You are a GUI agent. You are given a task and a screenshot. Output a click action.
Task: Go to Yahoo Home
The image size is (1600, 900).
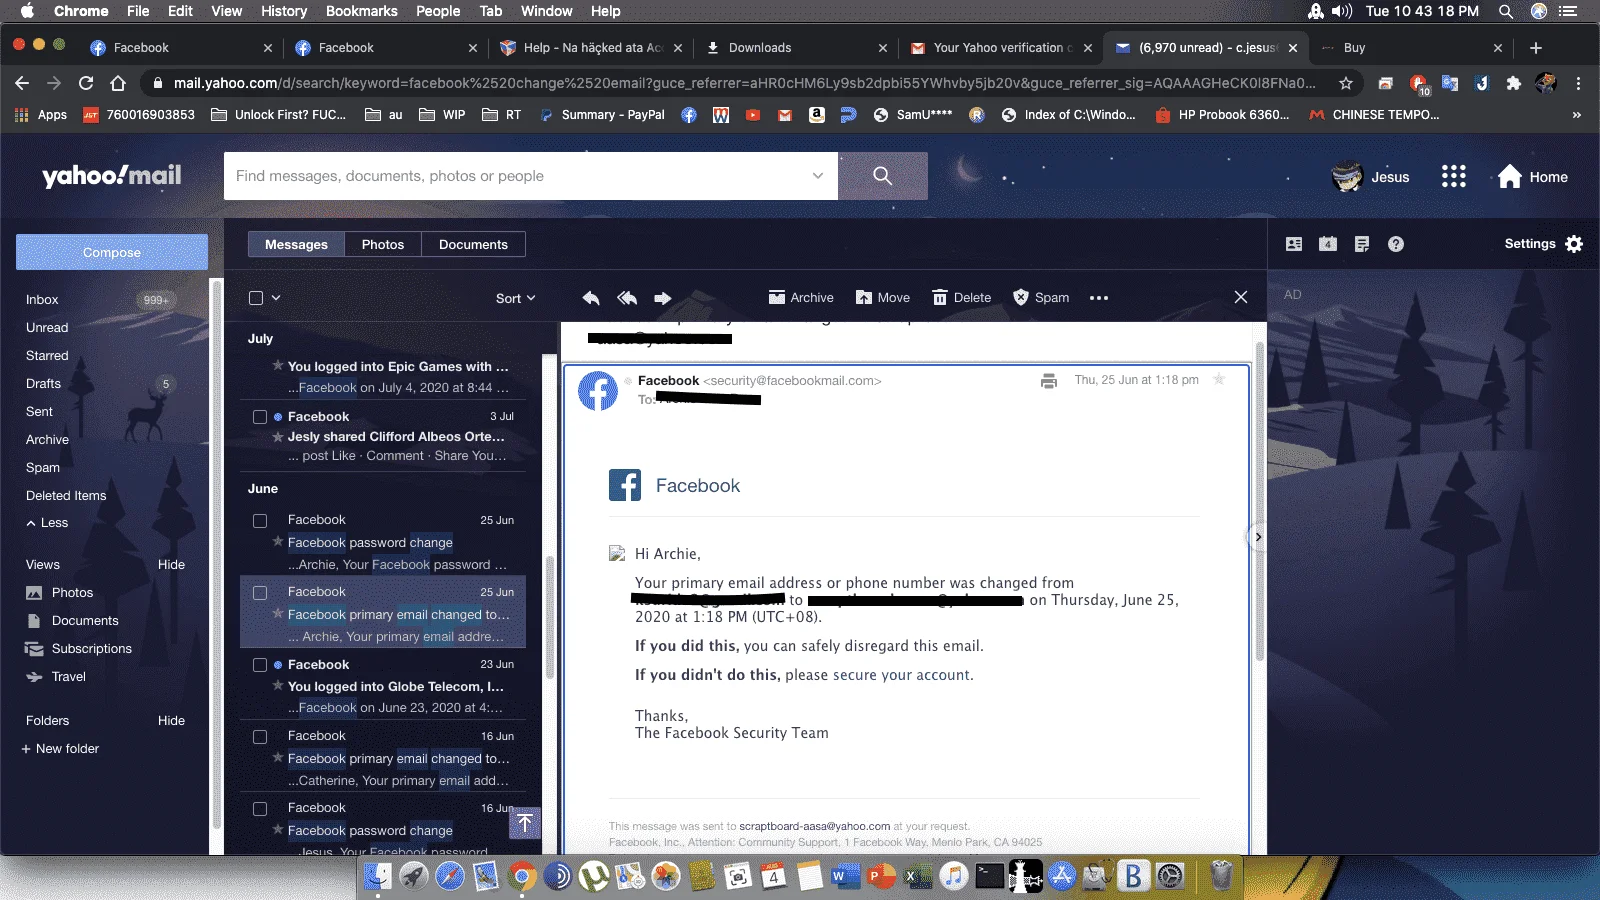point(1532,177)
